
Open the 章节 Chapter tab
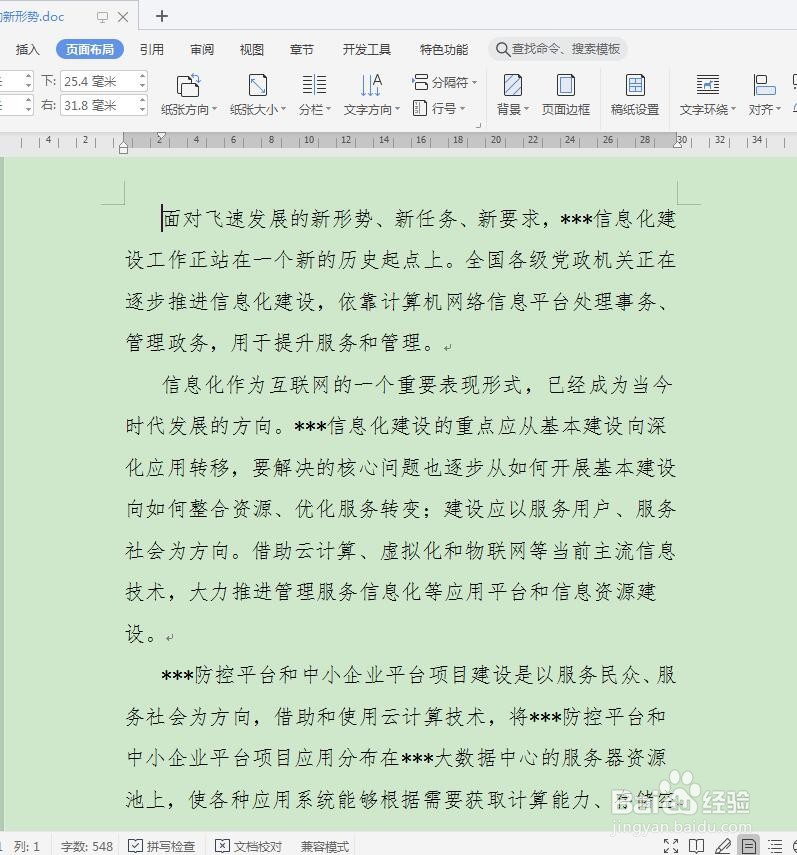[301, 50]
